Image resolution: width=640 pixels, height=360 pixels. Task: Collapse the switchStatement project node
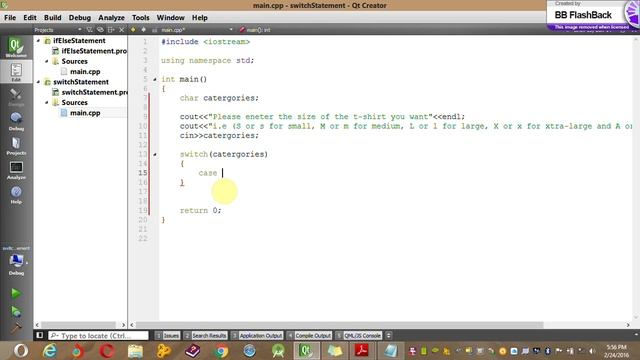[x=38, y=82]
